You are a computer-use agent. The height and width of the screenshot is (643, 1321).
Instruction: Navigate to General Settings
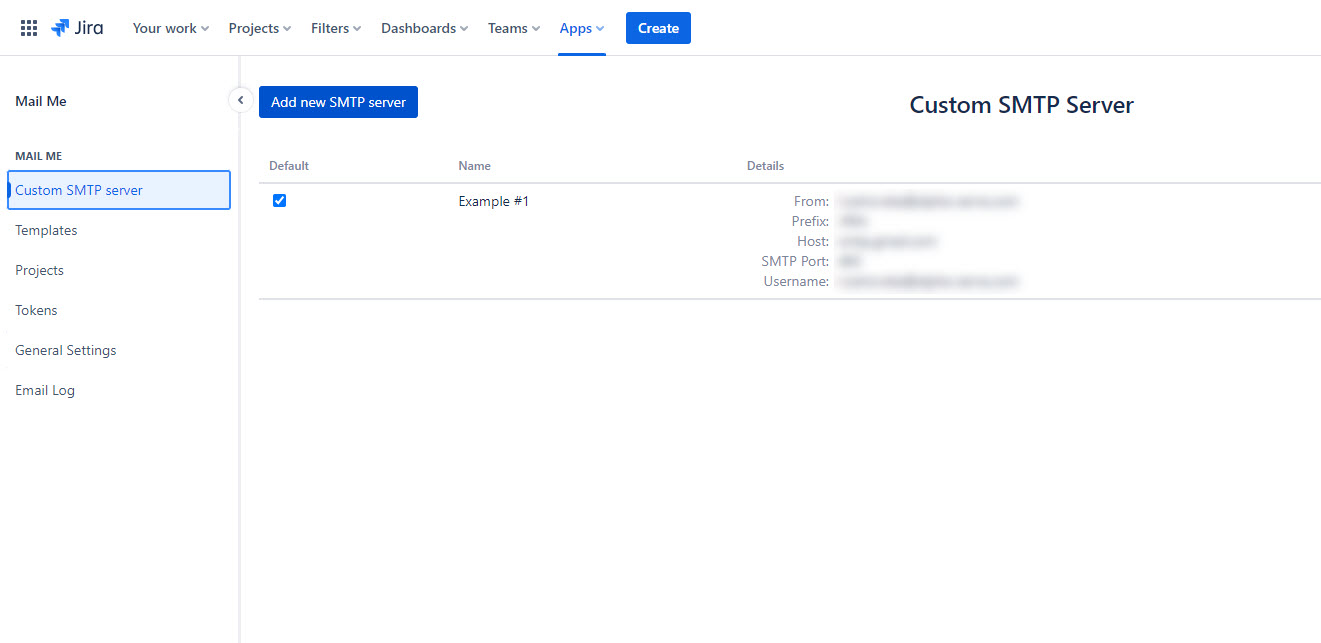coord(65,350)
